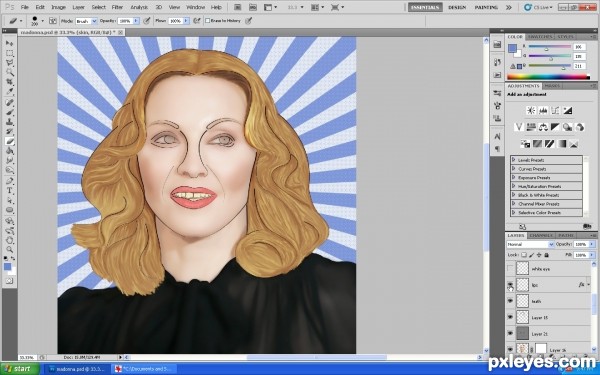Open the brush preset picker arrow
The image size is (600, 375).
tap(42, 21)
